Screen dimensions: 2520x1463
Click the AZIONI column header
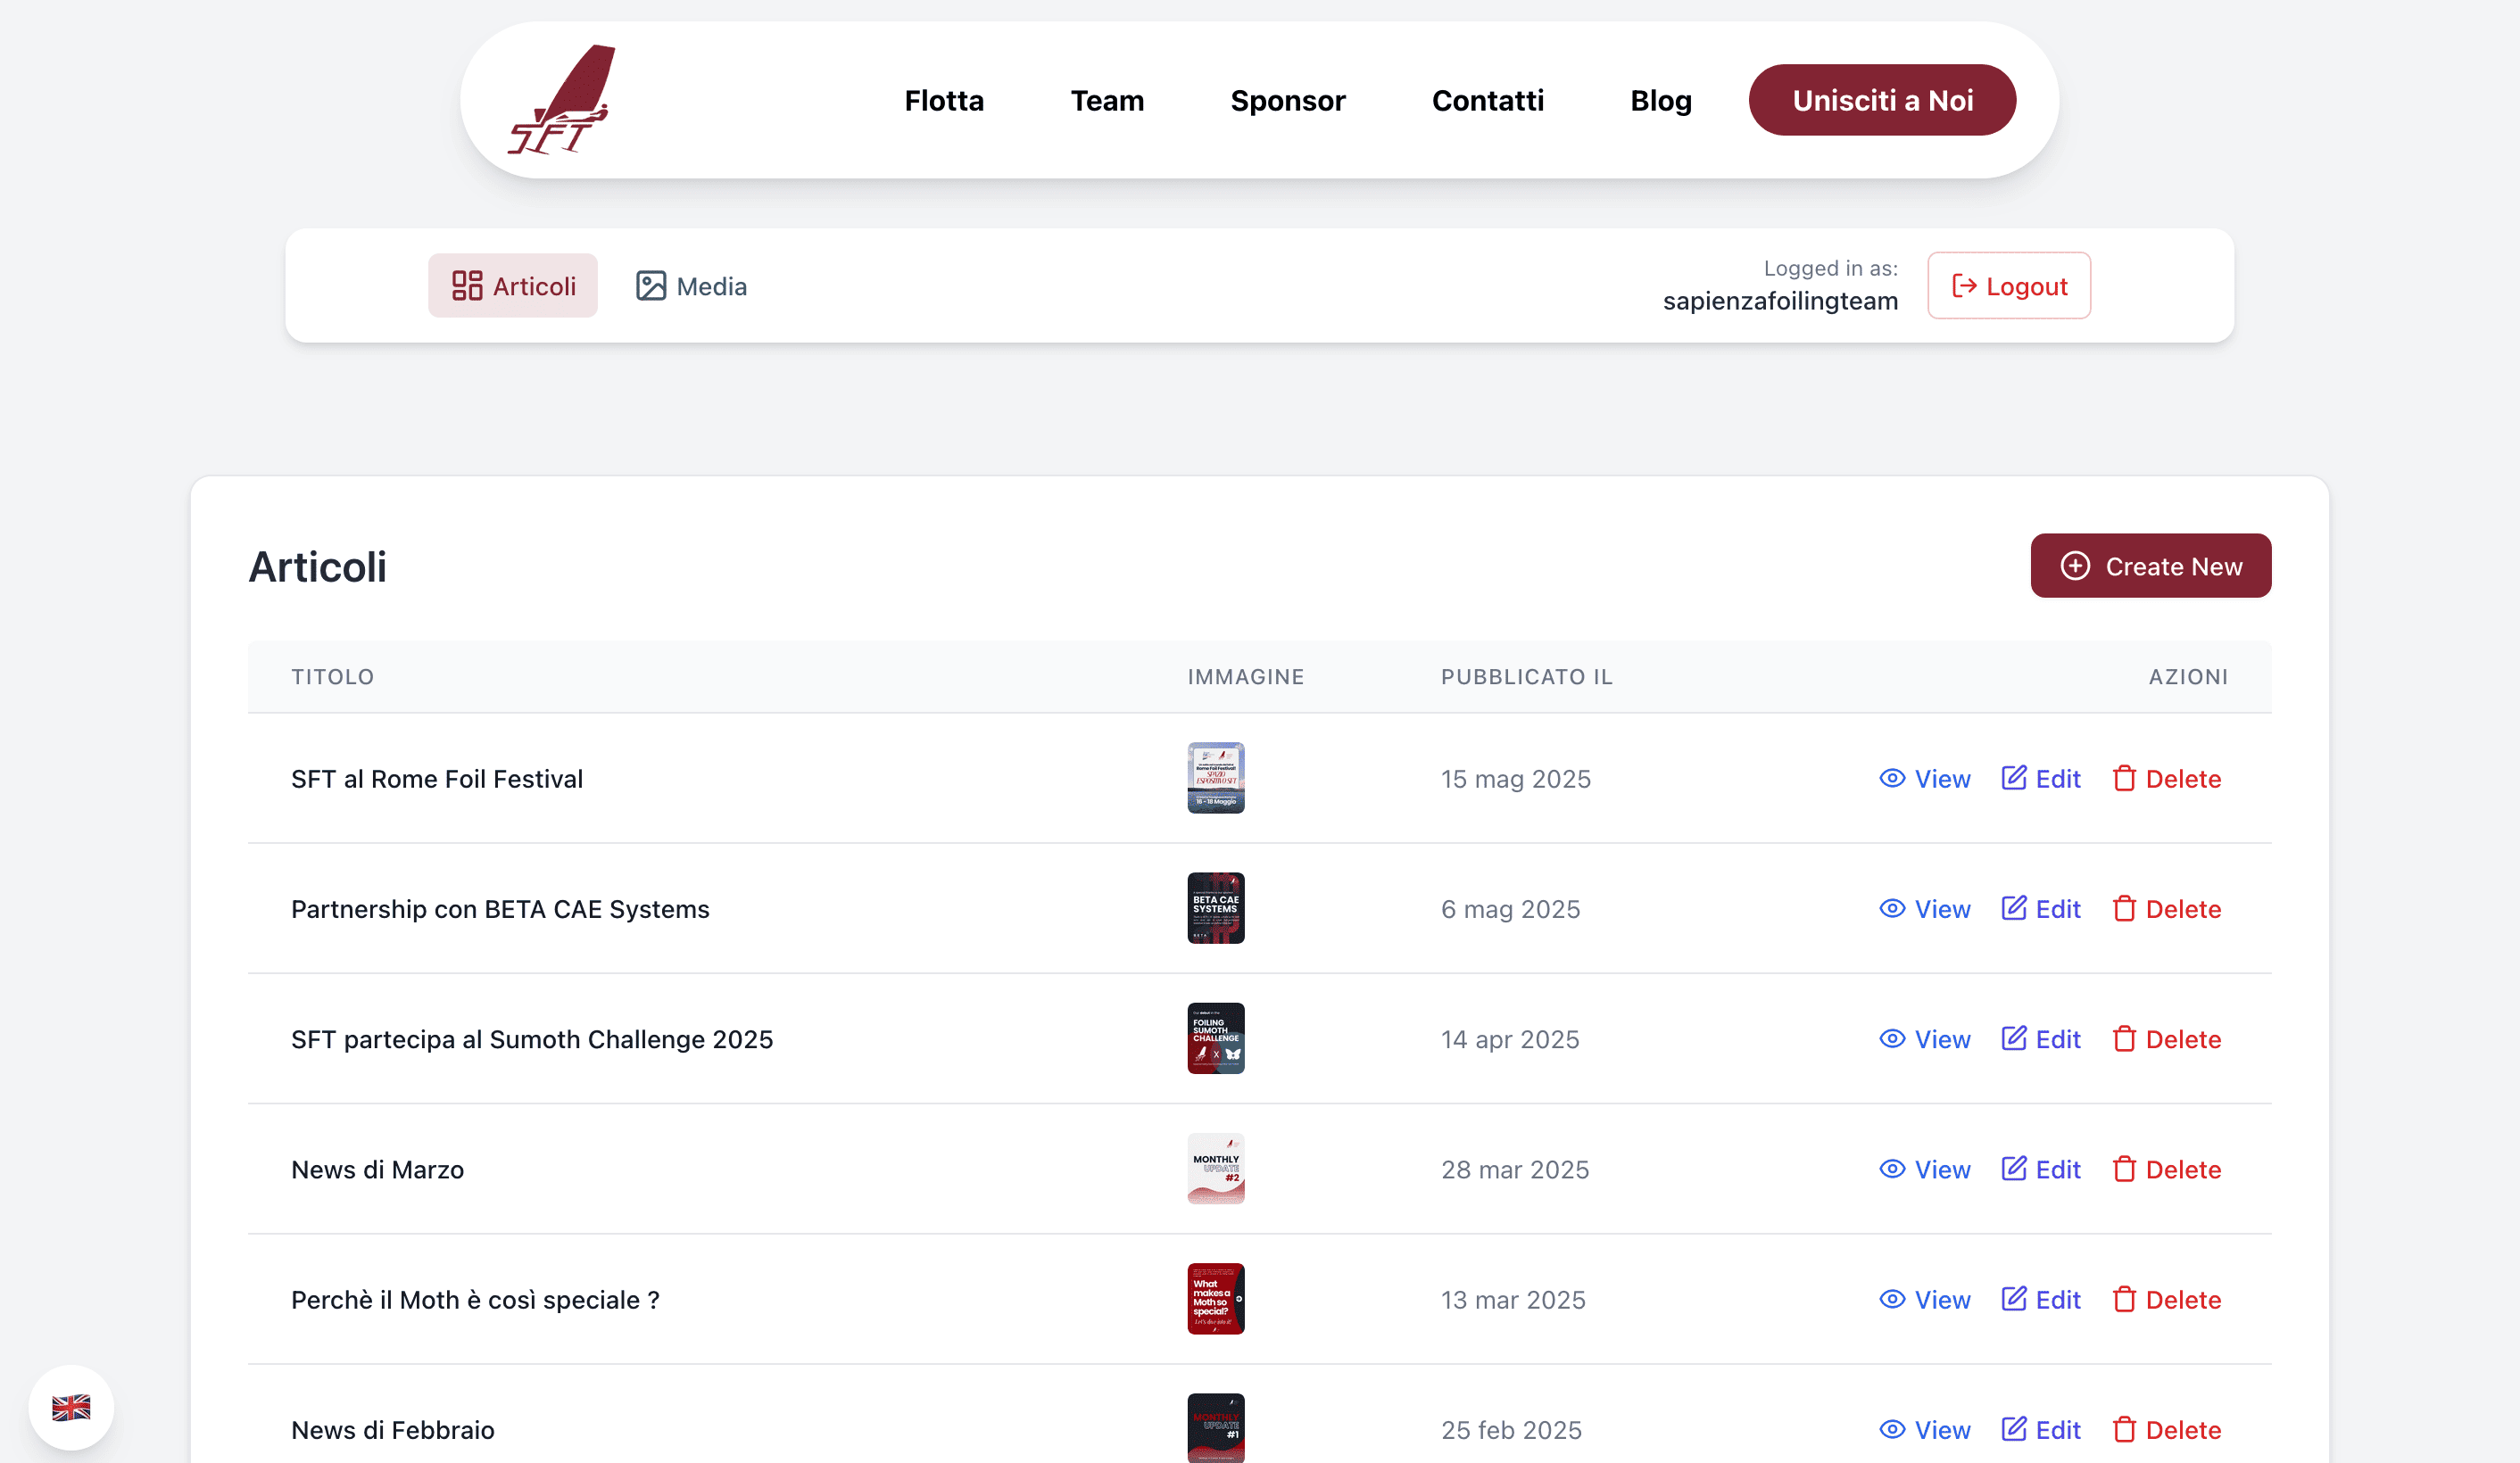[2188, 676]
